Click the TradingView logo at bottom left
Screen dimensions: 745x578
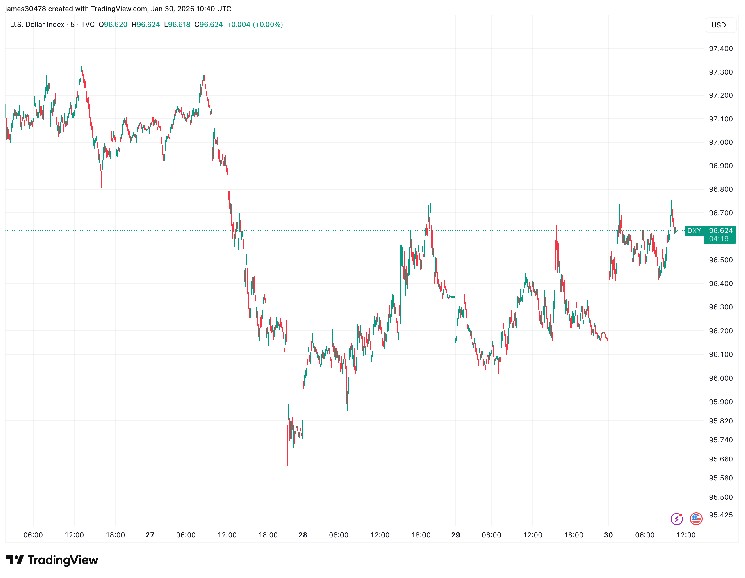(x=43, y=560)
